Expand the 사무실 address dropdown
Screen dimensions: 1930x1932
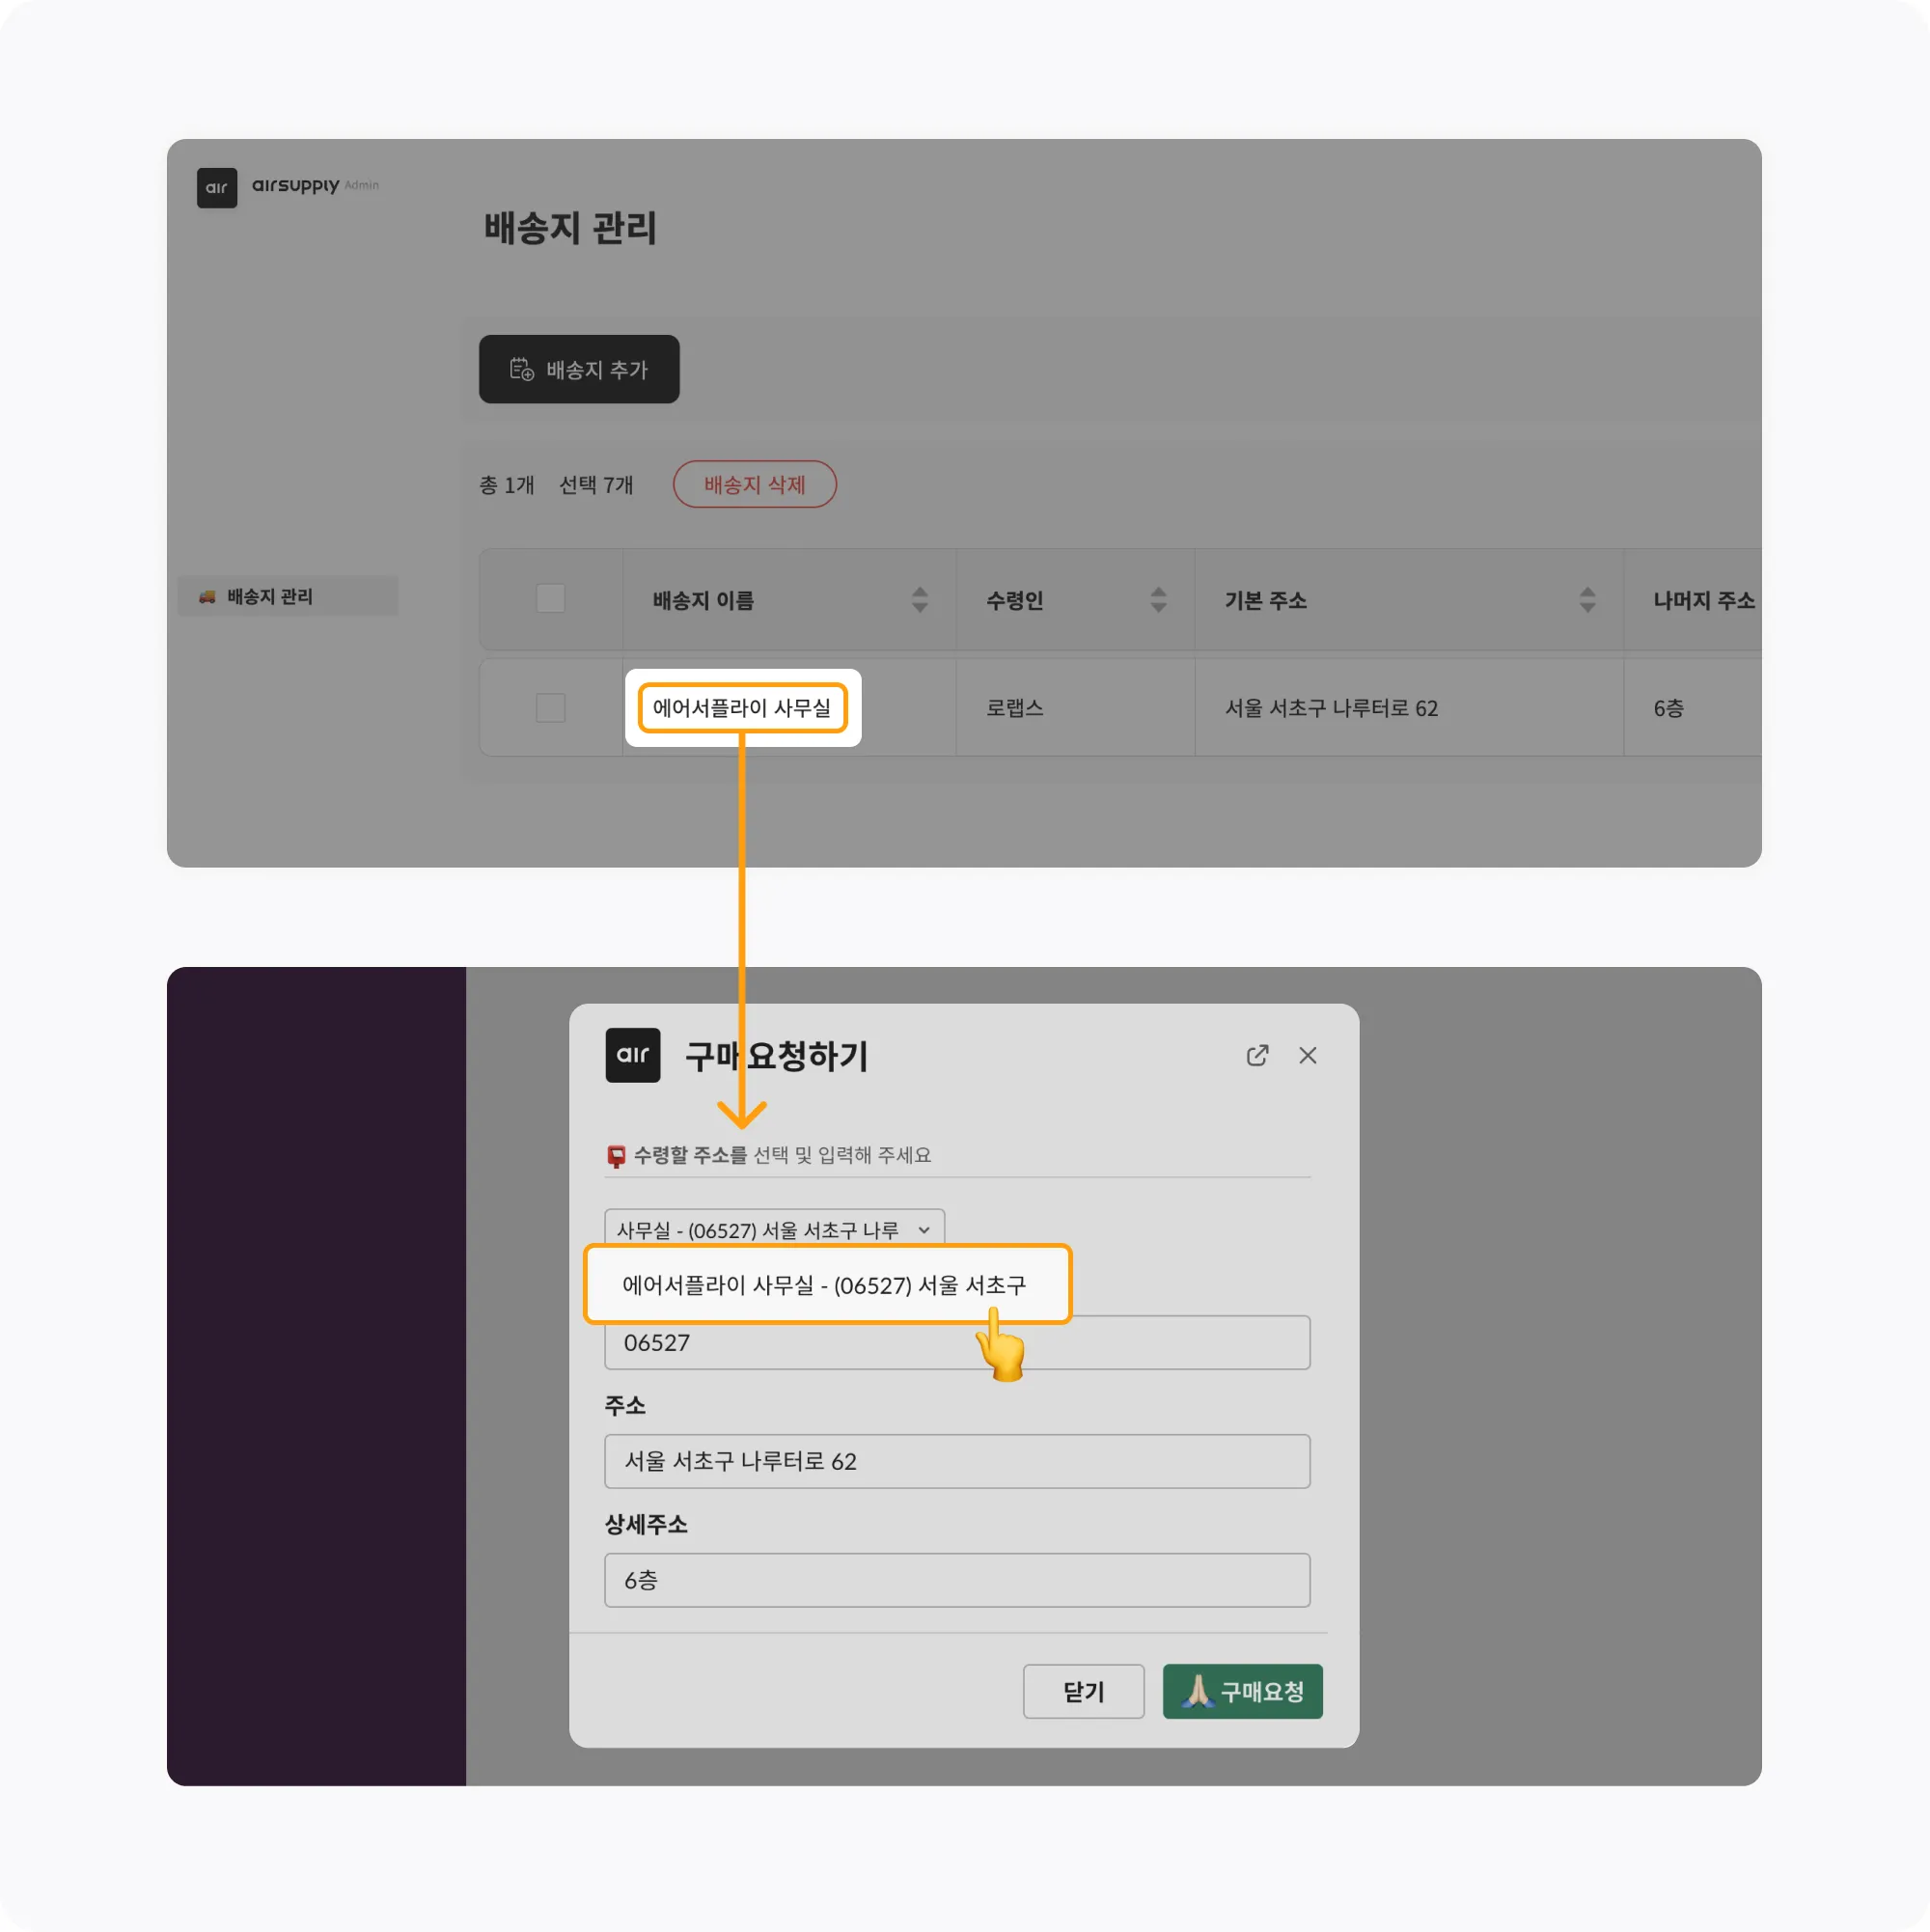(774, 1229)
